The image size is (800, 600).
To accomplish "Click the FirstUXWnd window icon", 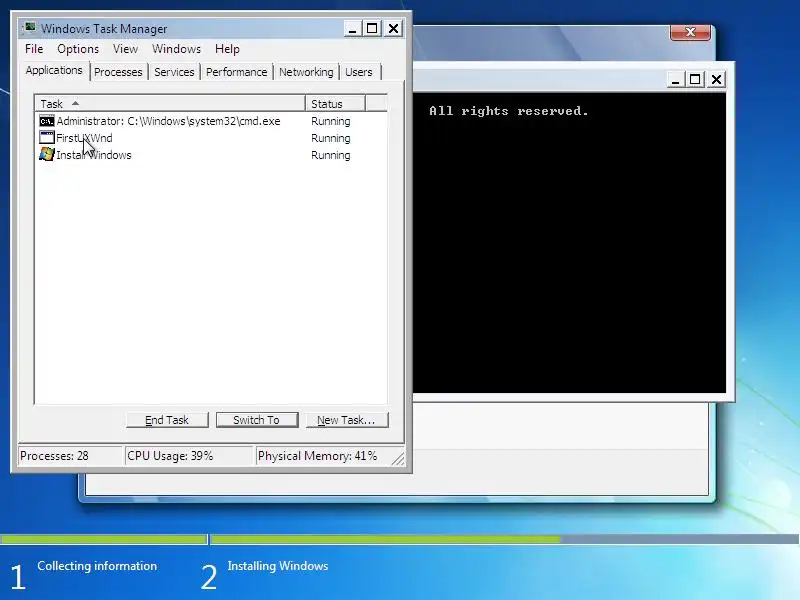I will [x=46, y=138].
